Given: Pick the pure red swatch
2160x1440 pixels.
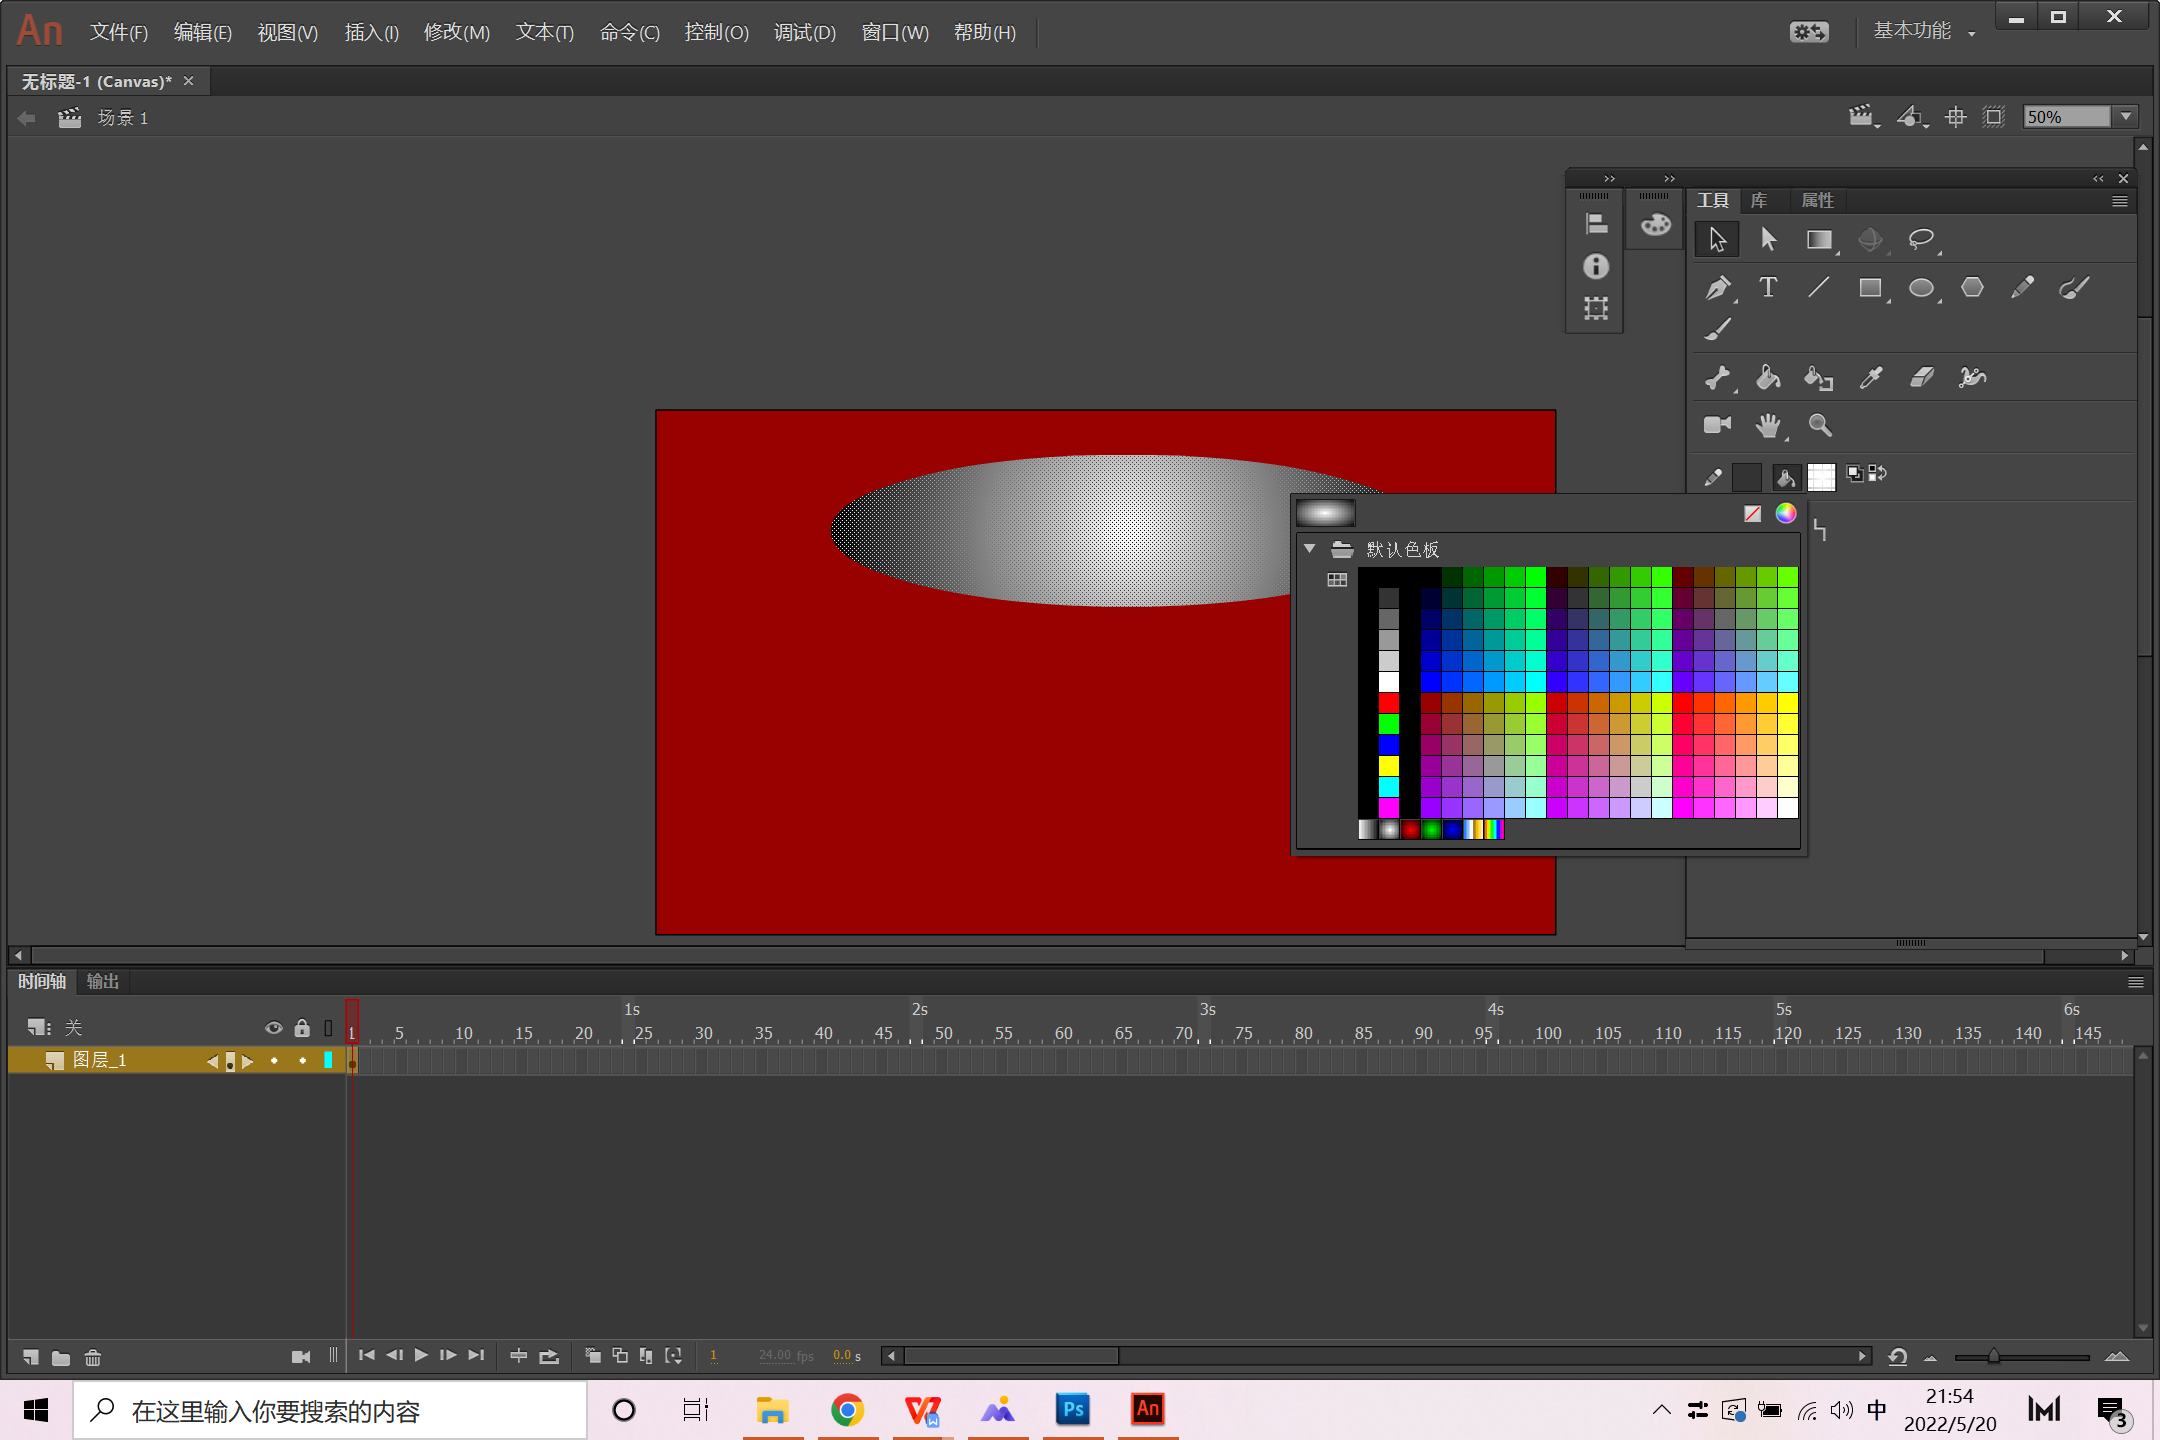Looking at the screenshot, I should click(x=1389, y=703).
